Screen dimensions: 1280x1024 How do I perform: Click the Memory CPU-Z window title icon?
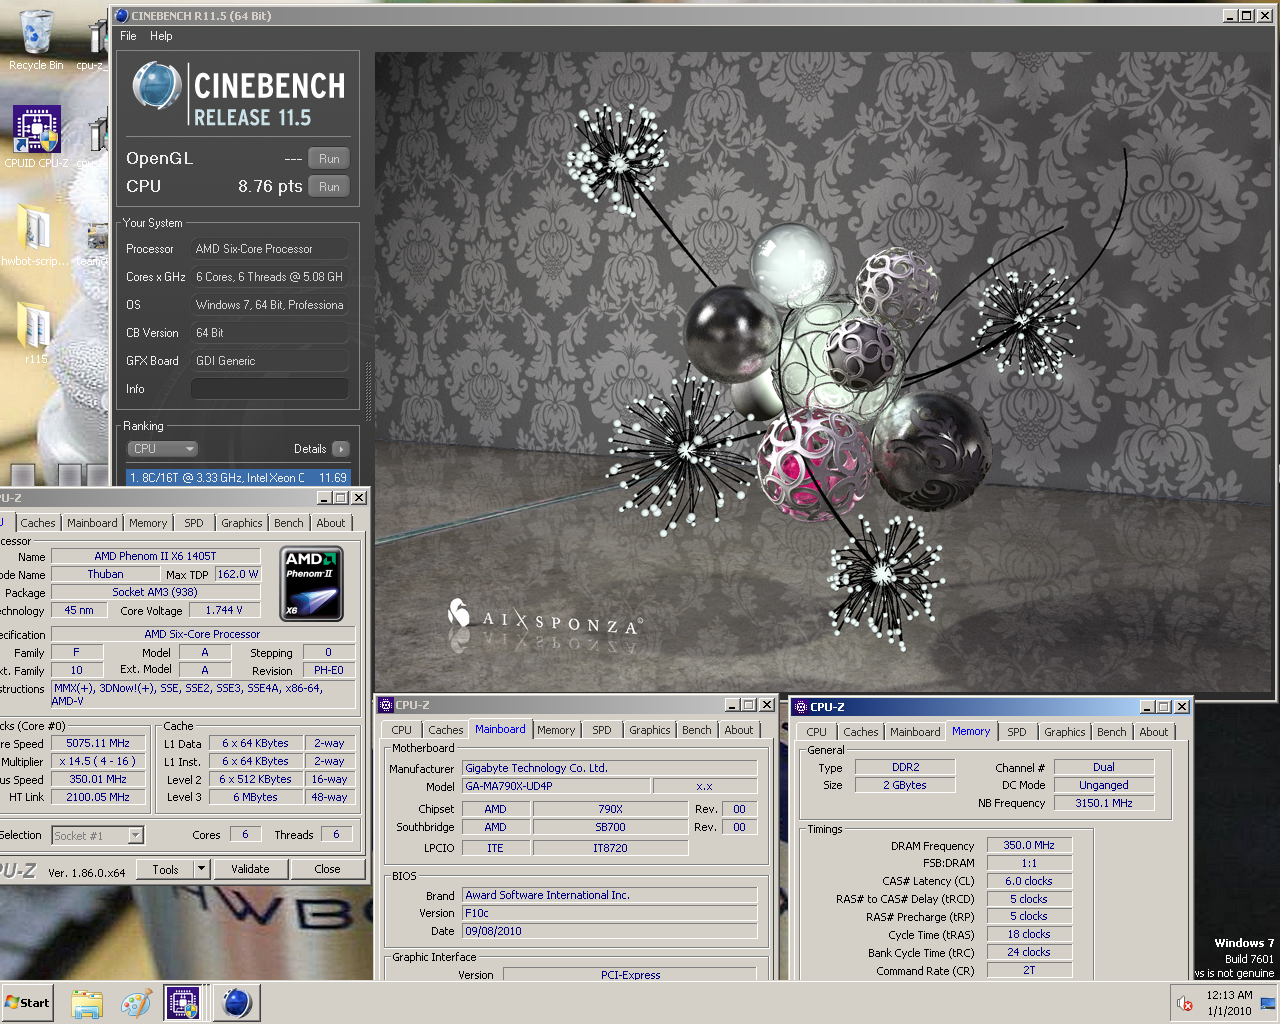[800, 707]
